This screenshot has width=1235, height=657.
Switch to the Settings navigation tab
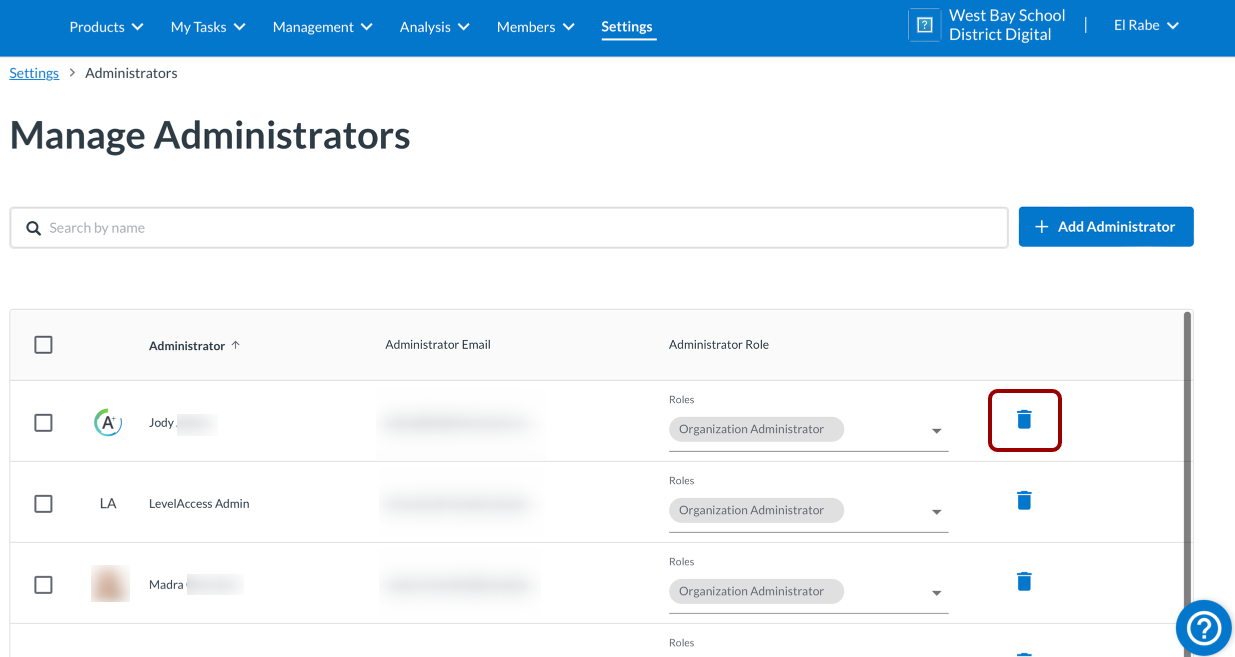pos(627,27)
